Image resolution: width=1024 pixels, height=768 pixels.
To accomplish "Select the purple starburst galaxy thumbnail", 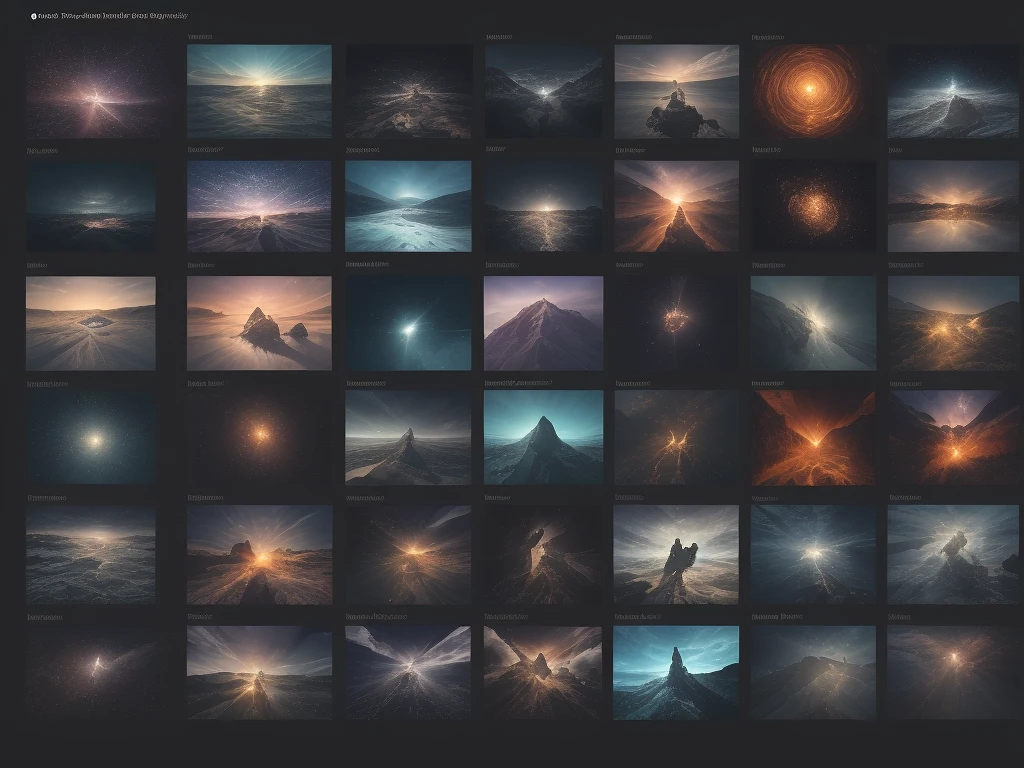I will click(x=91, y=91).
